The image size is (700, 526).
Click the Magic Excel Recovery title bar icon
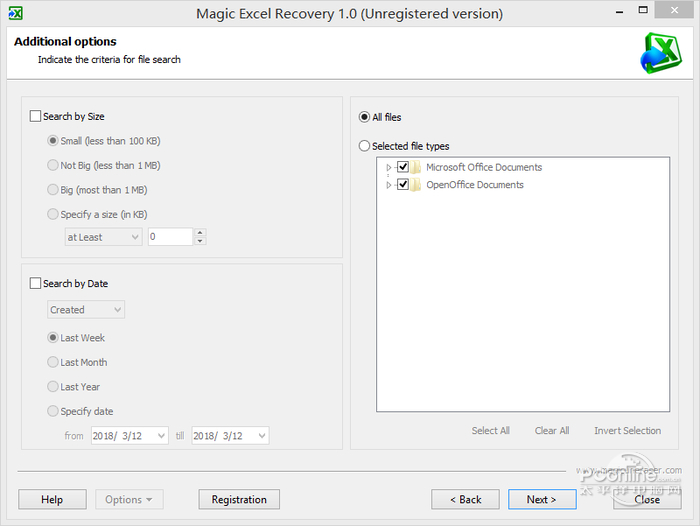click(15, 13)
